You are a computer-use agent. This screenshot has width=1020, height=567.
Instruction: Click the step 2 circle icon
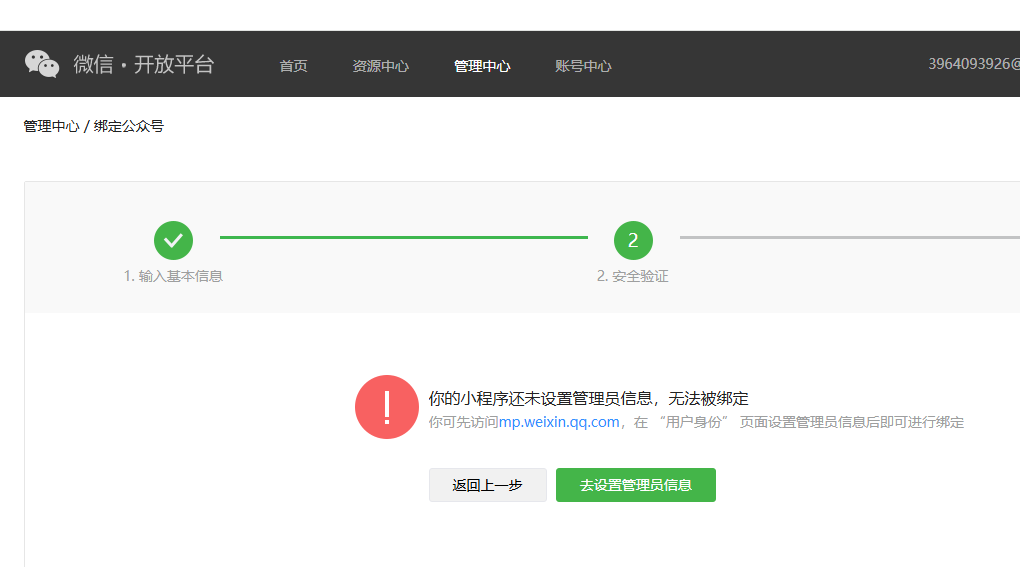633,241
